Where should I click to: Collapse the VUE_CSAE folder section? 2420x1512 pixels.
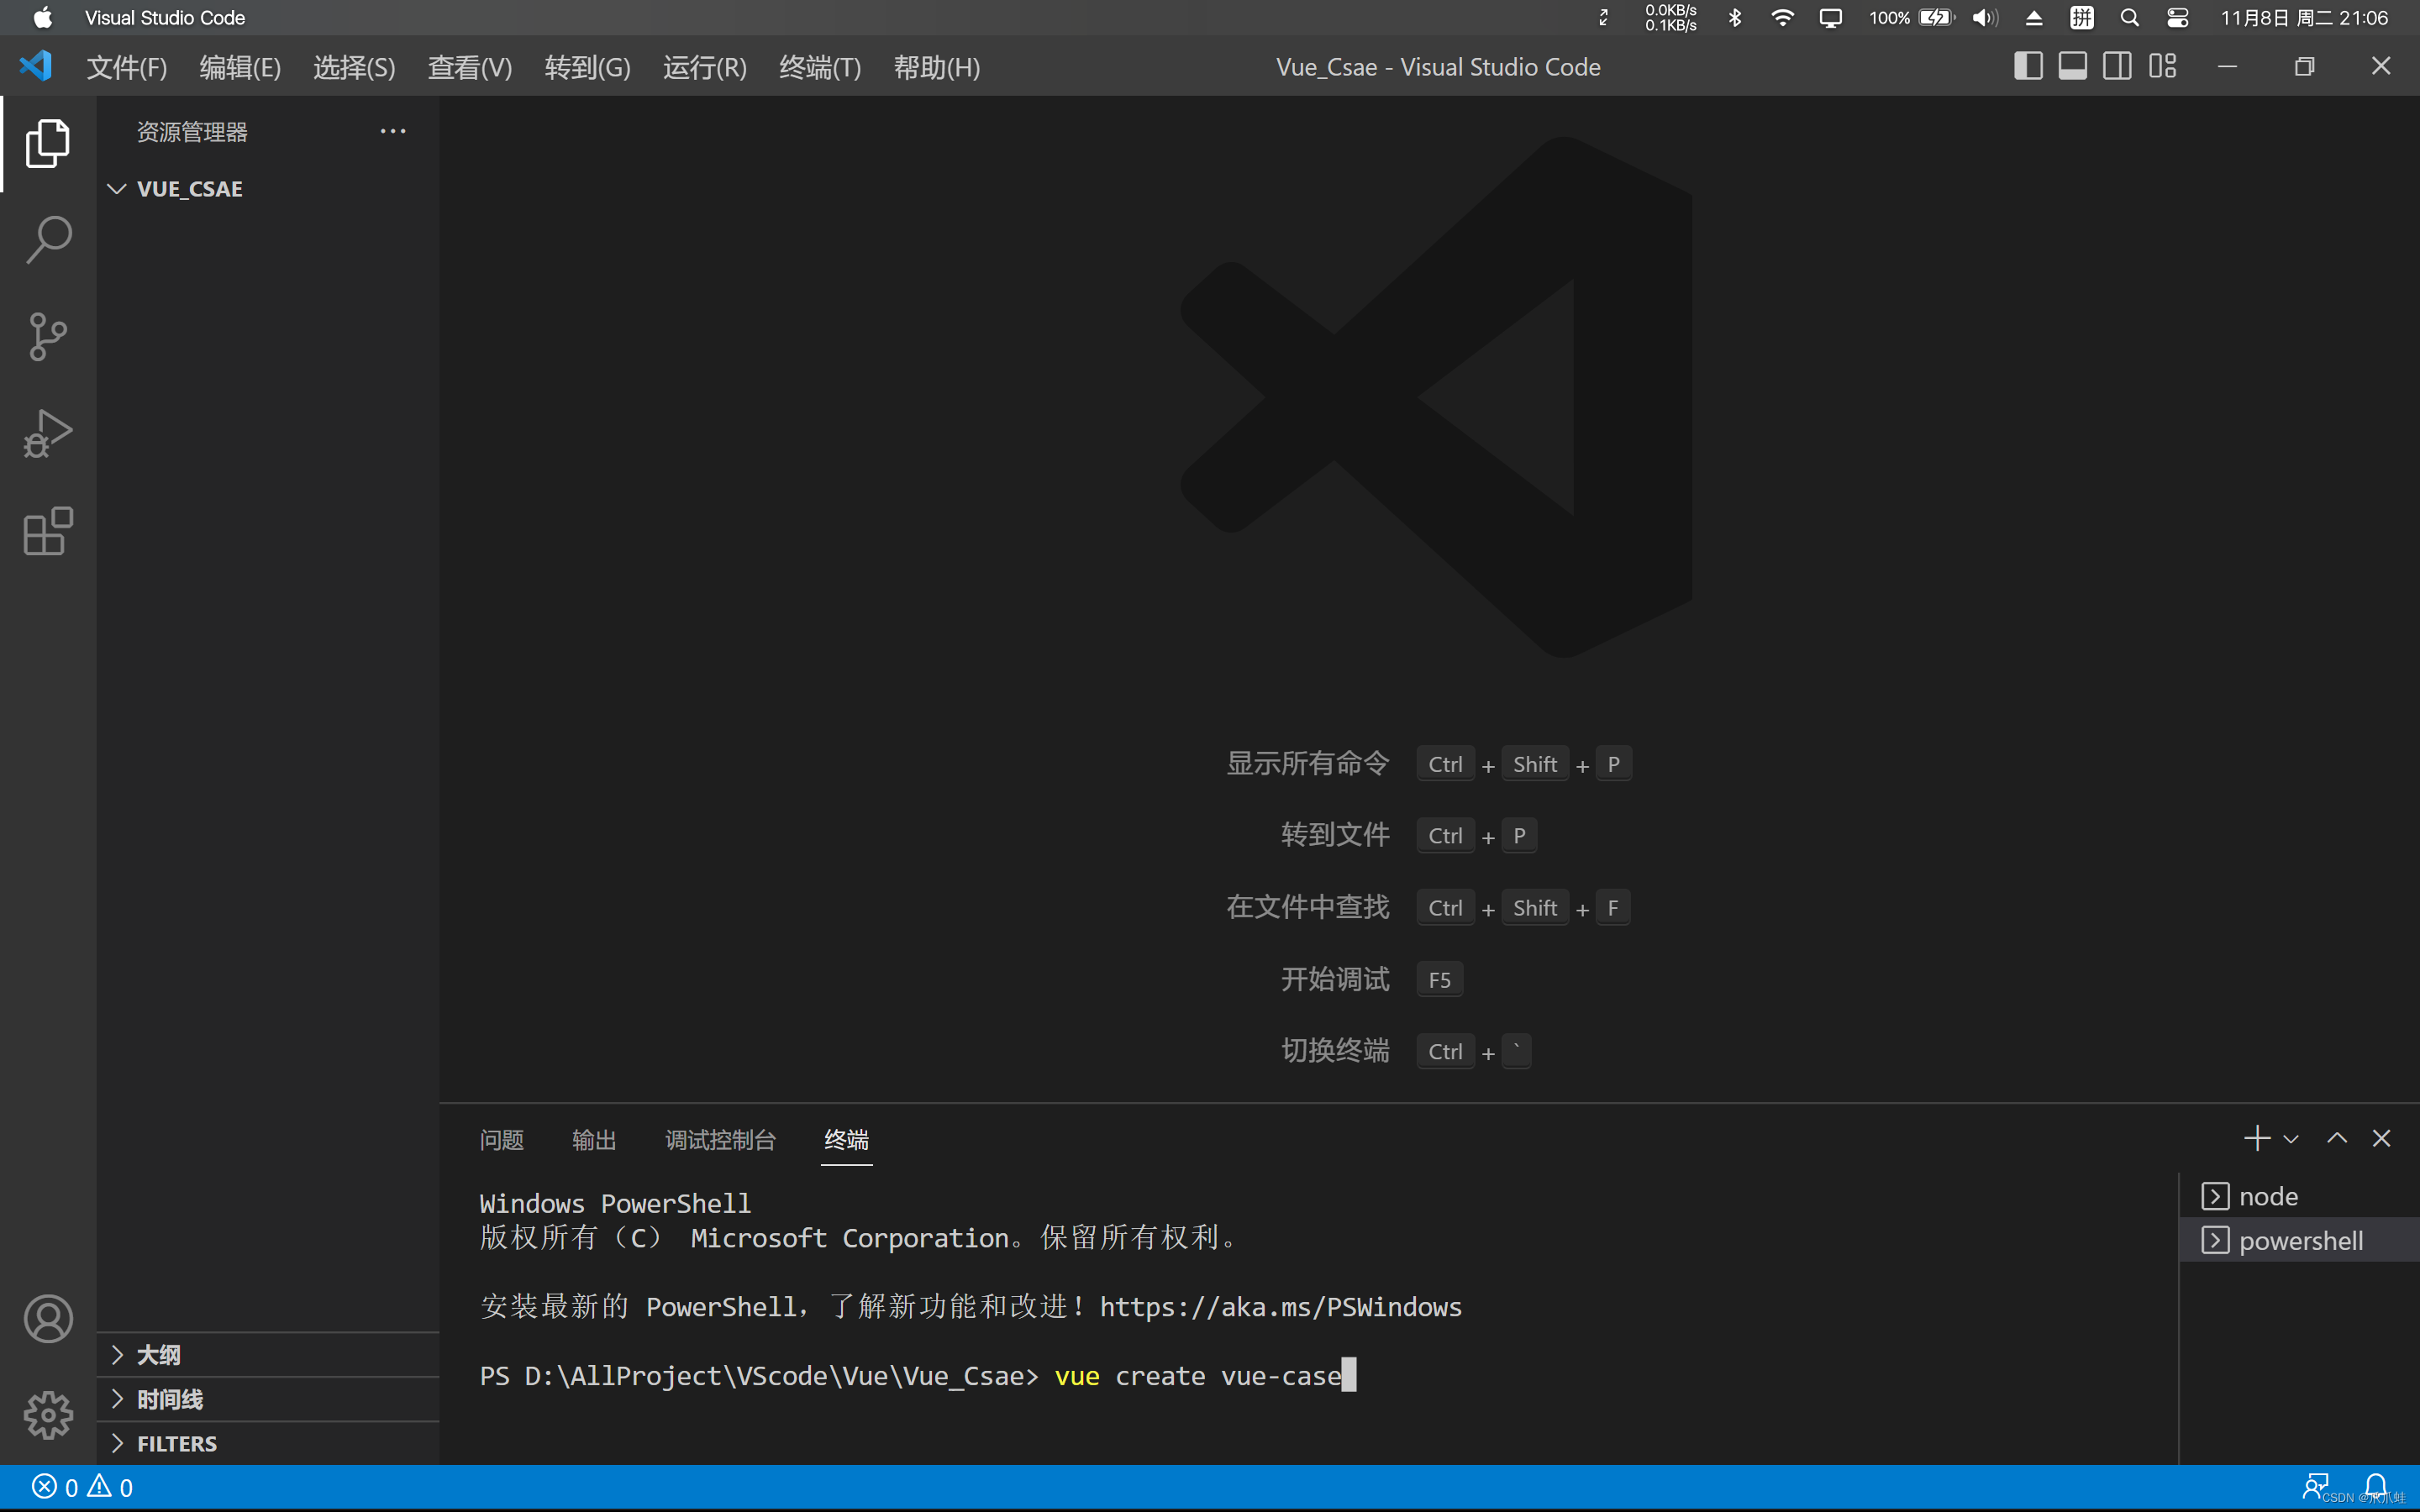click(x=270, y=188)
